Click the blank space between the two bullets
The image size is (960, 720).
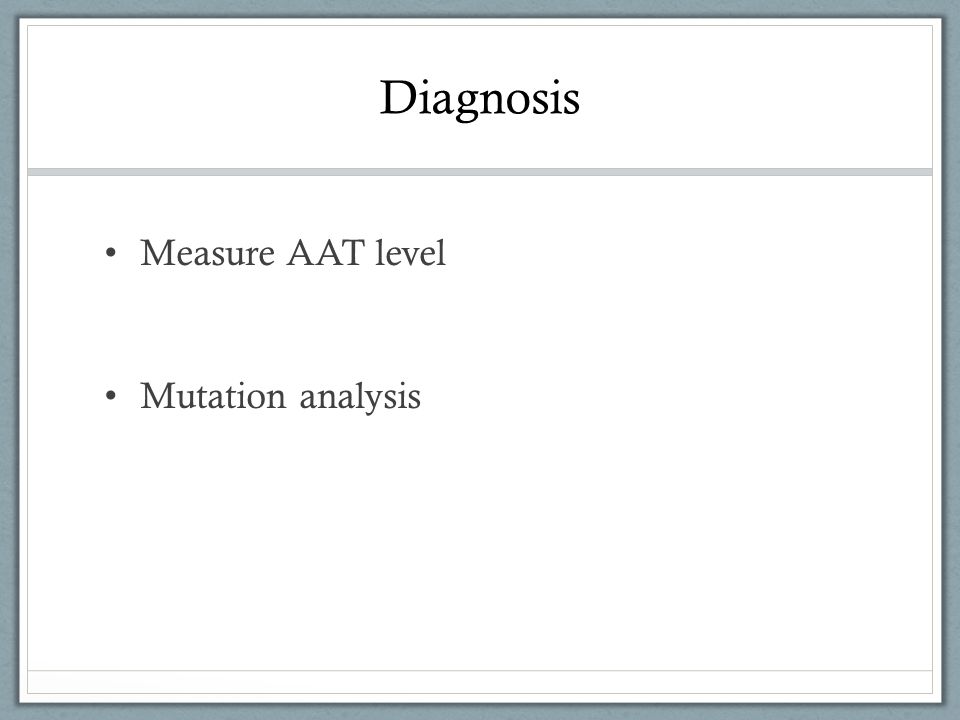point(480,324)
